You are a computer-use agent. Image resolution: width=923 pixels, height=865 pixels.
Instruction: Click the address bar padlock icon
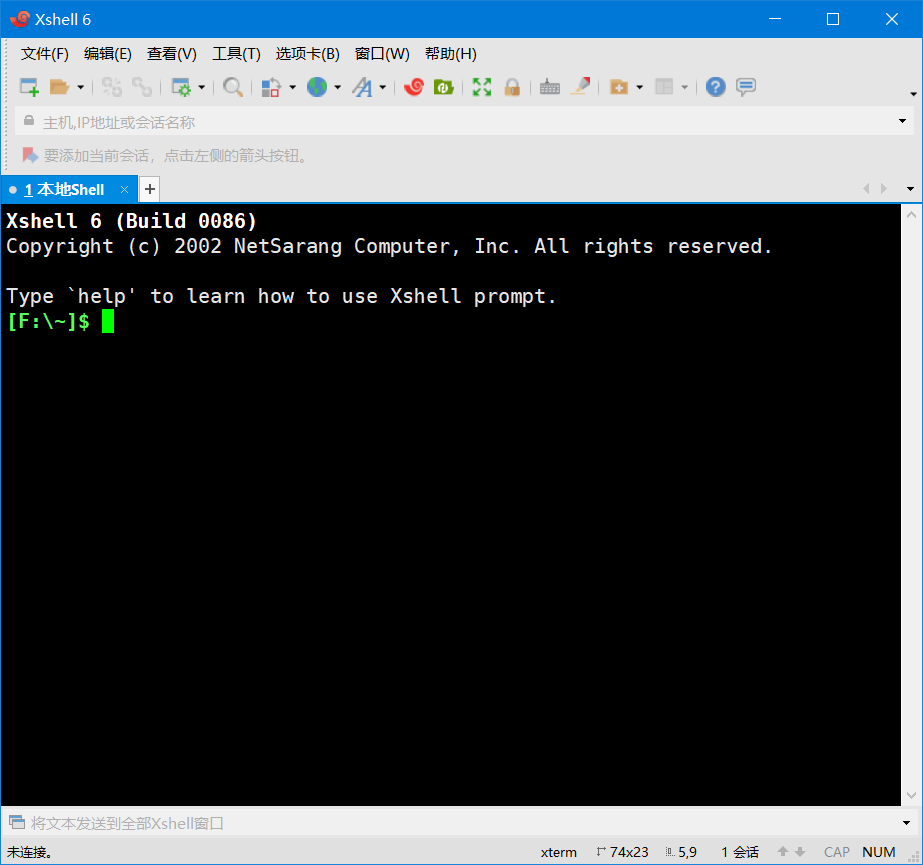29,121
